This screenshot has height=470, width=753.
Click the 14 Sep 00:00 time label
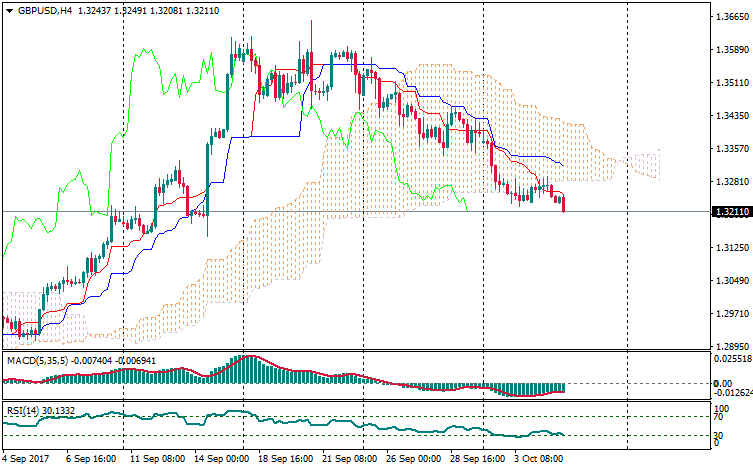pyautogui.click(x=220, y=459)
